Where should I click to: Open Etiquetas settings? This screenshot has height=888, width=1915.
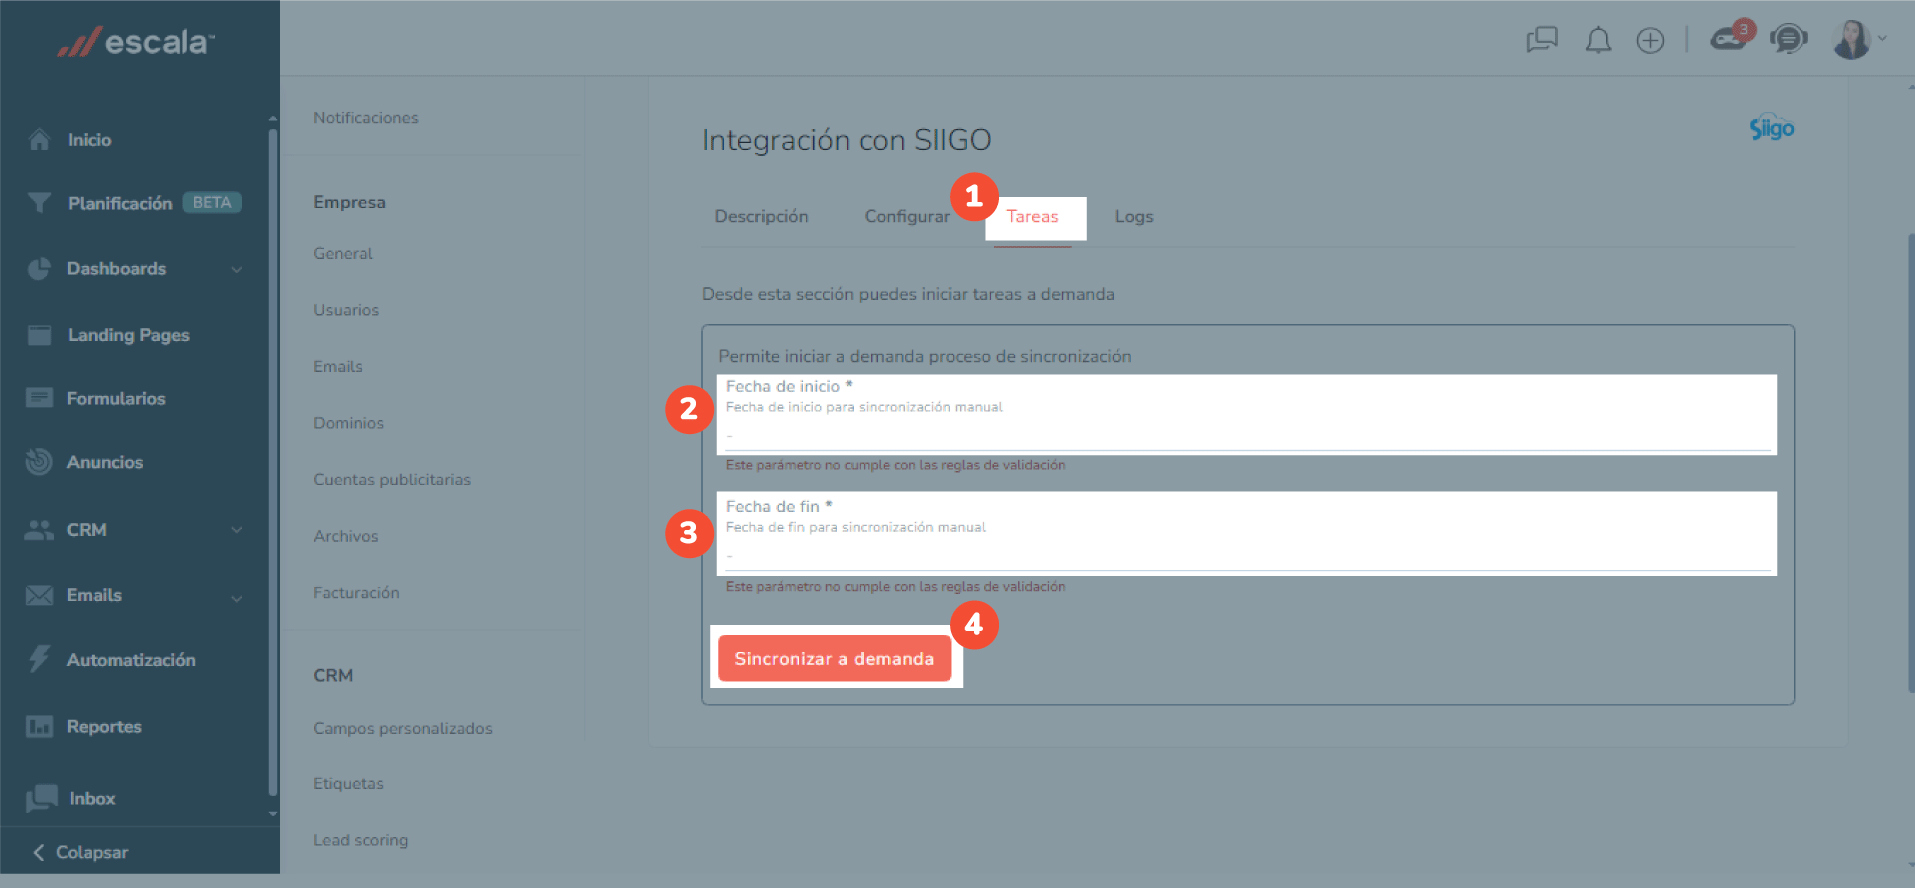pos(348,784)
